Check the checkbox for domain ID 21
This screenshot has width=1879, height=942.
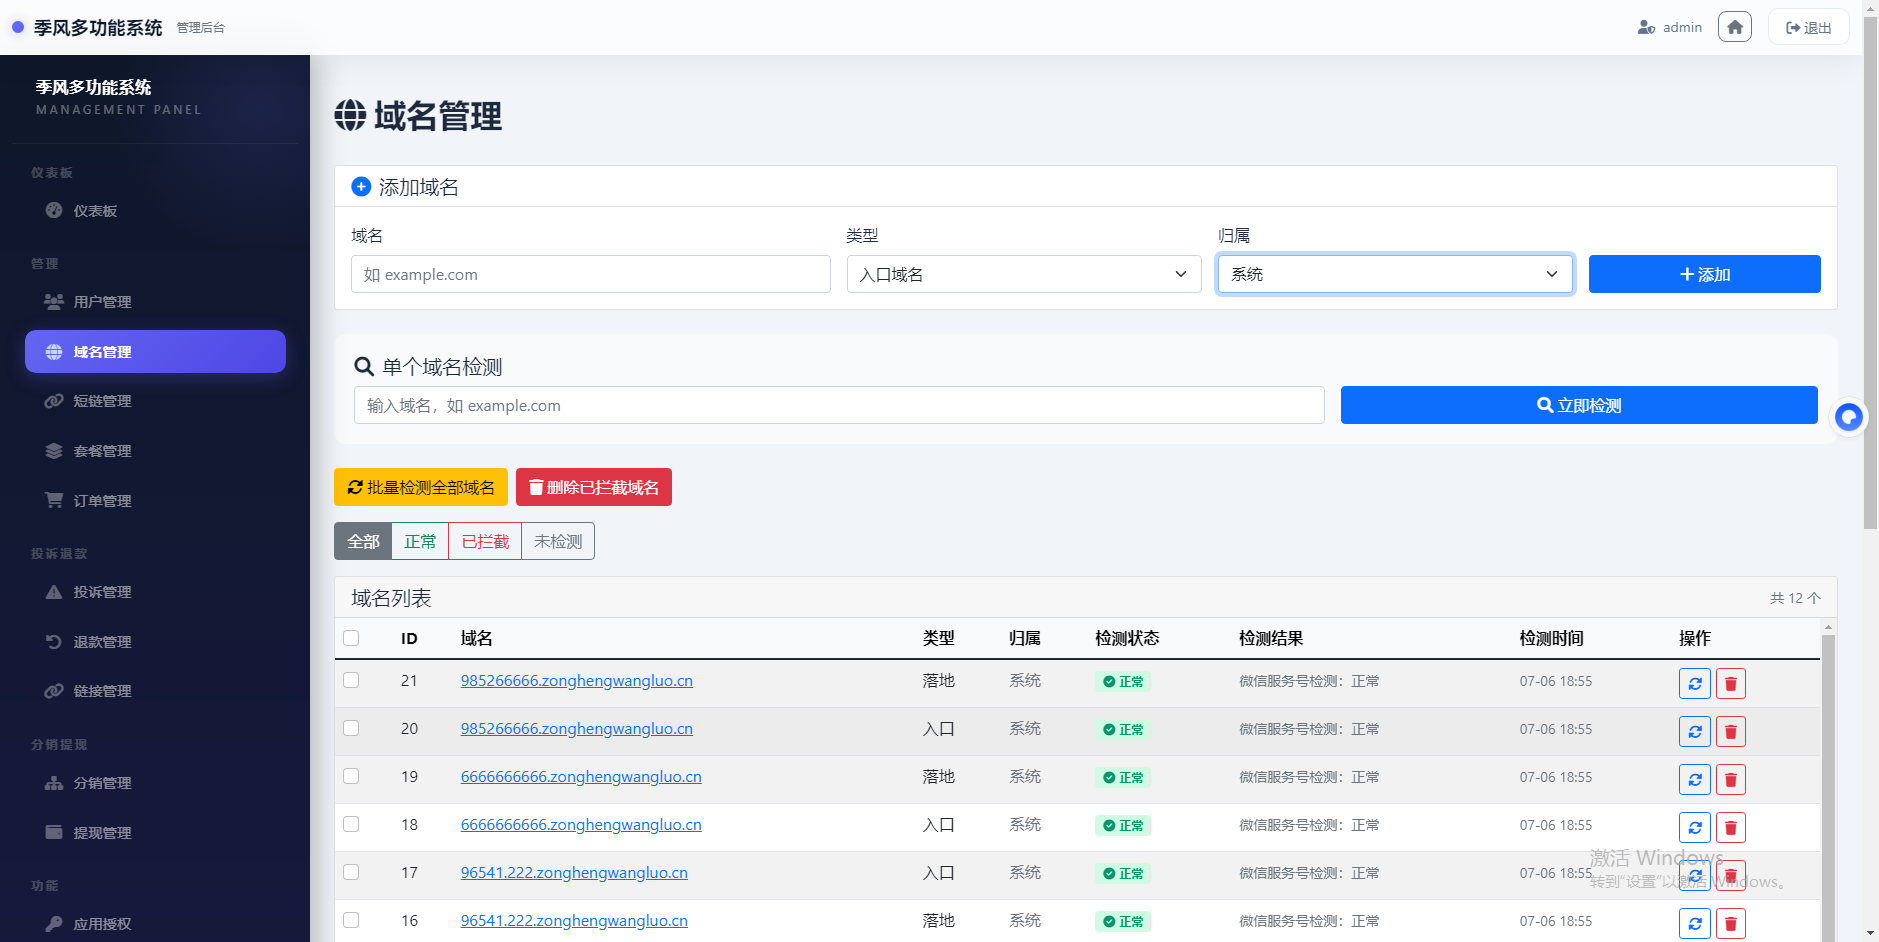[351, 680]
